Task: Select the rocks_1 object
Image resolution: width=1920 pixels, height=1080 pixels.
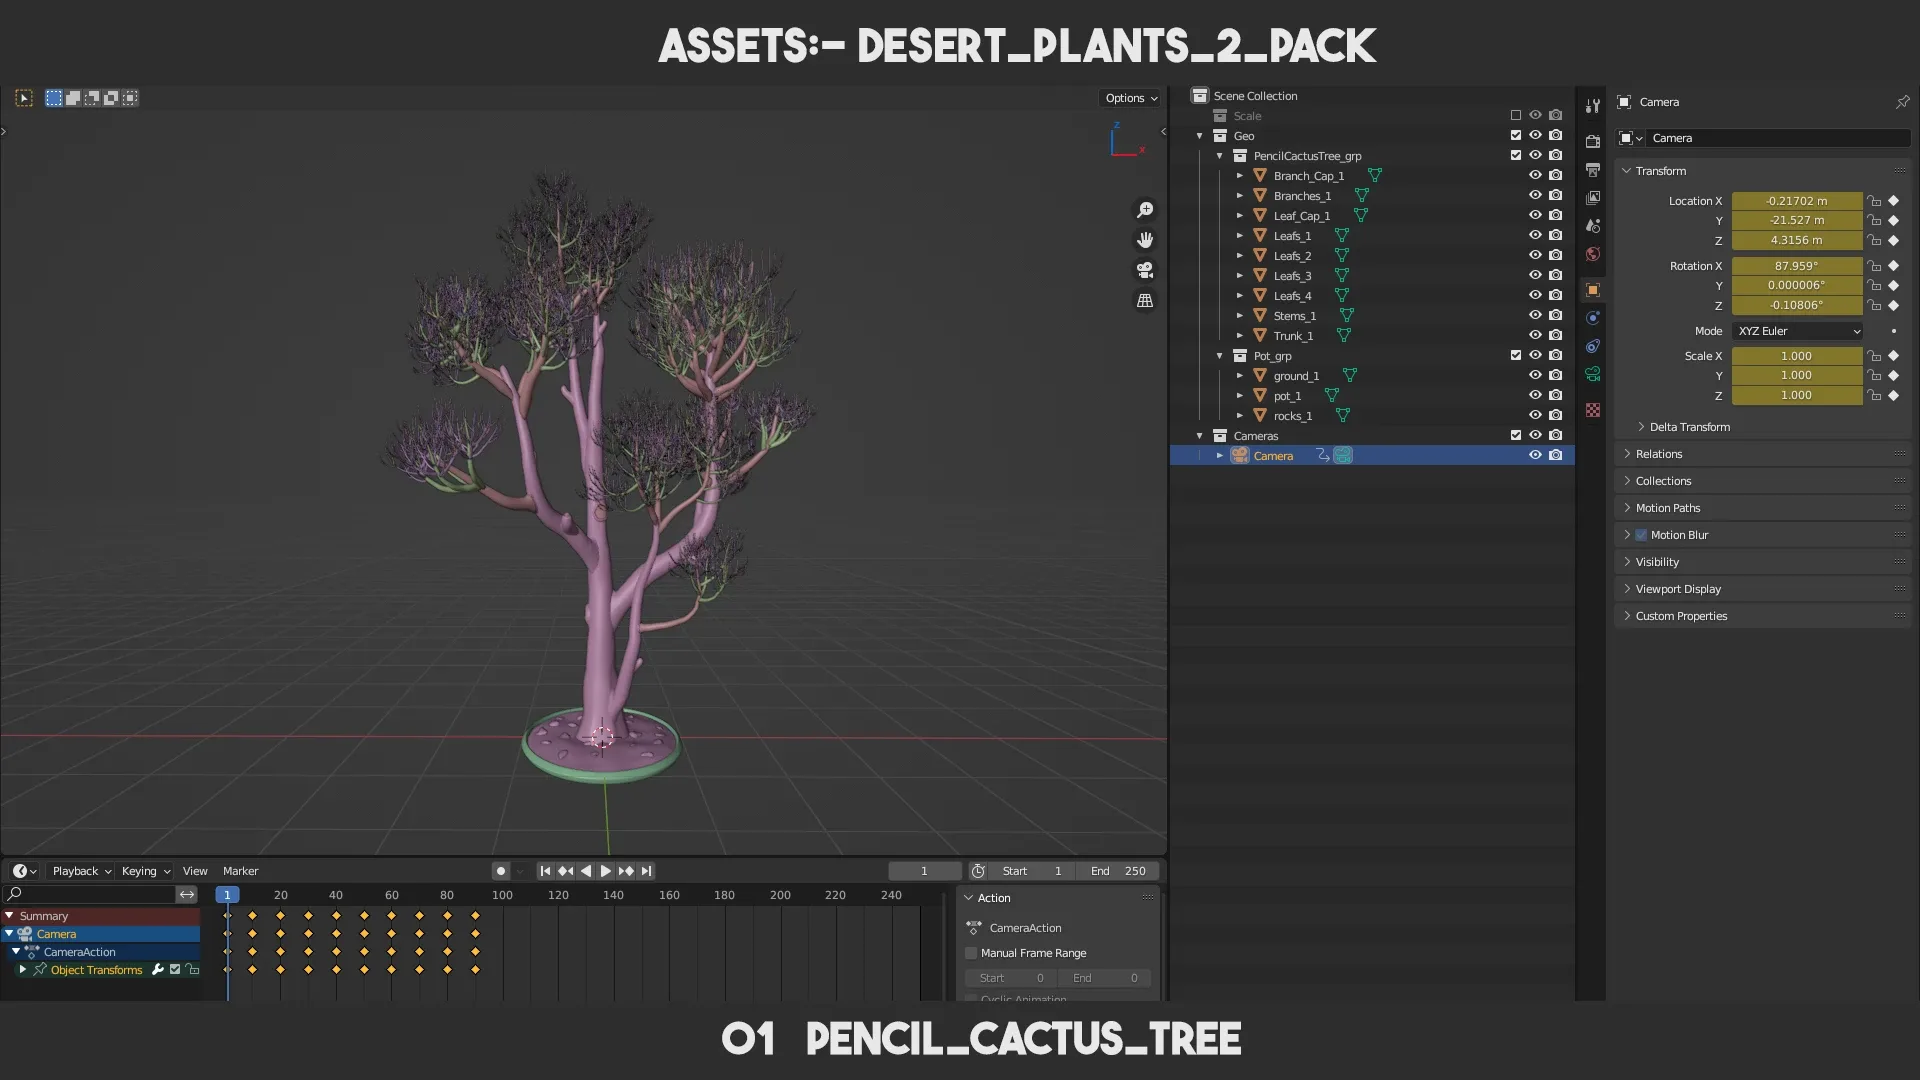Action: [1292, 416]
